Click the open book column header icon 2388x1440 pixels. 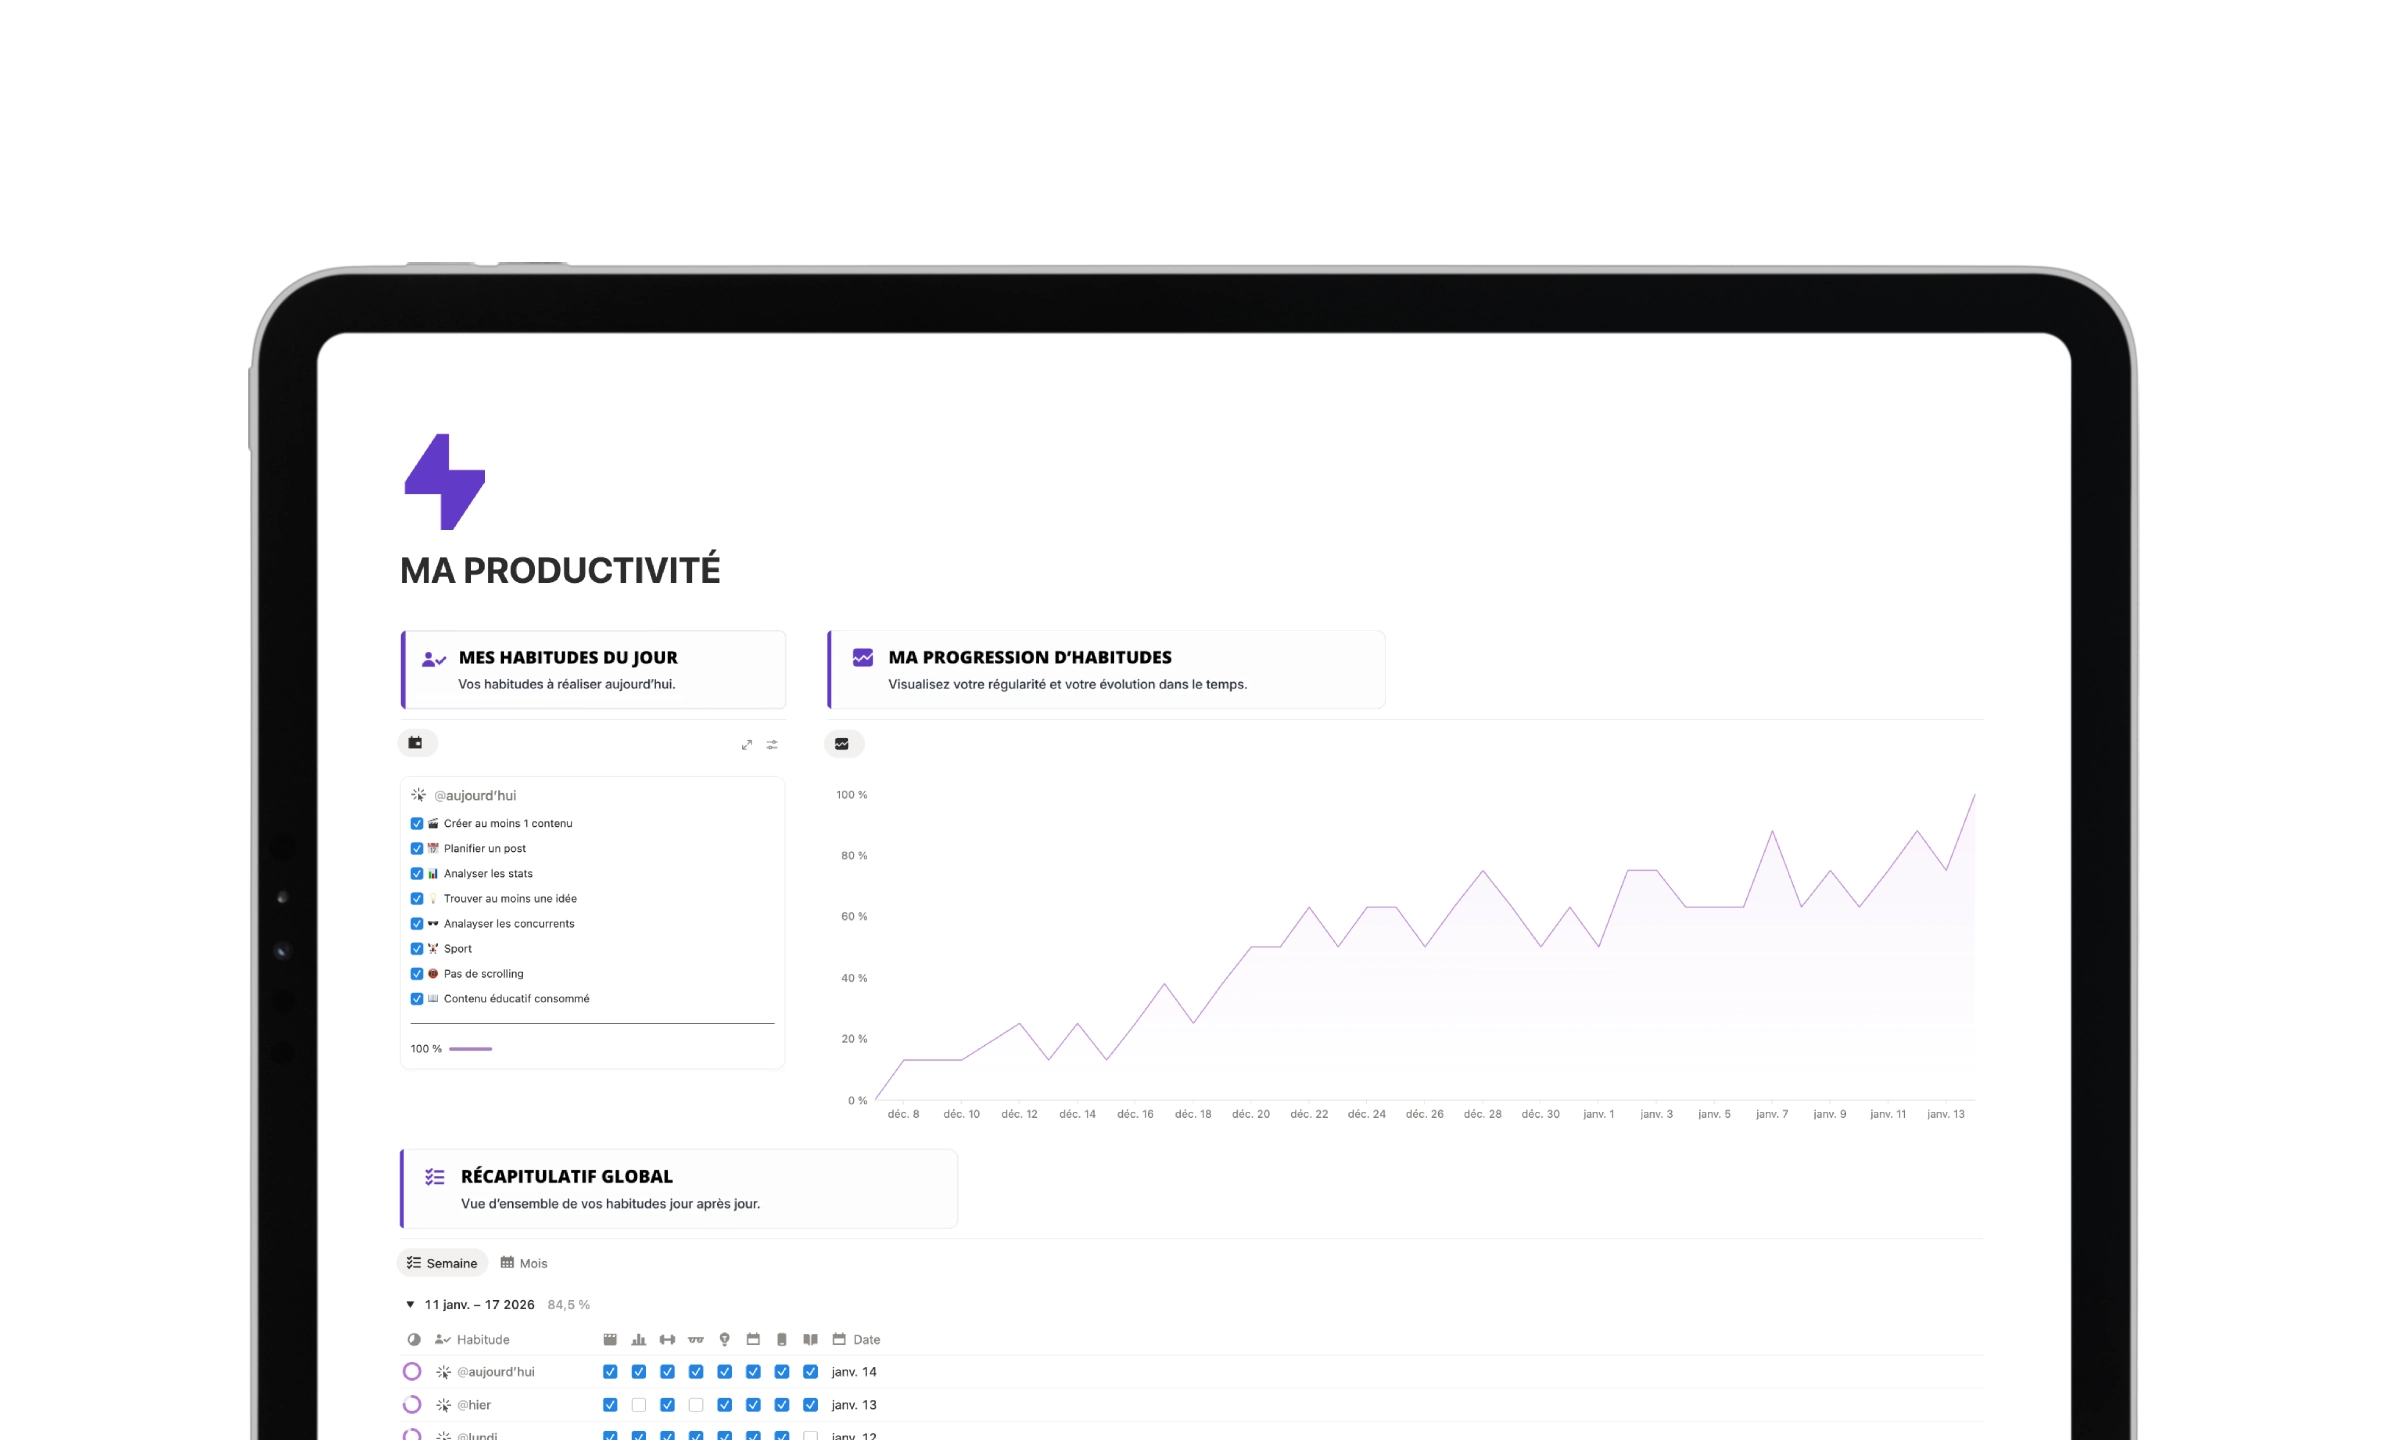pyautogui.click(x=811, y=1339)
